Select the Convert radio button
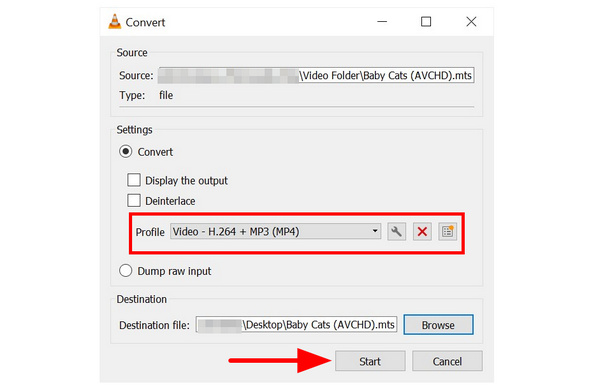 pyautogui.click(x=126, y=152)
